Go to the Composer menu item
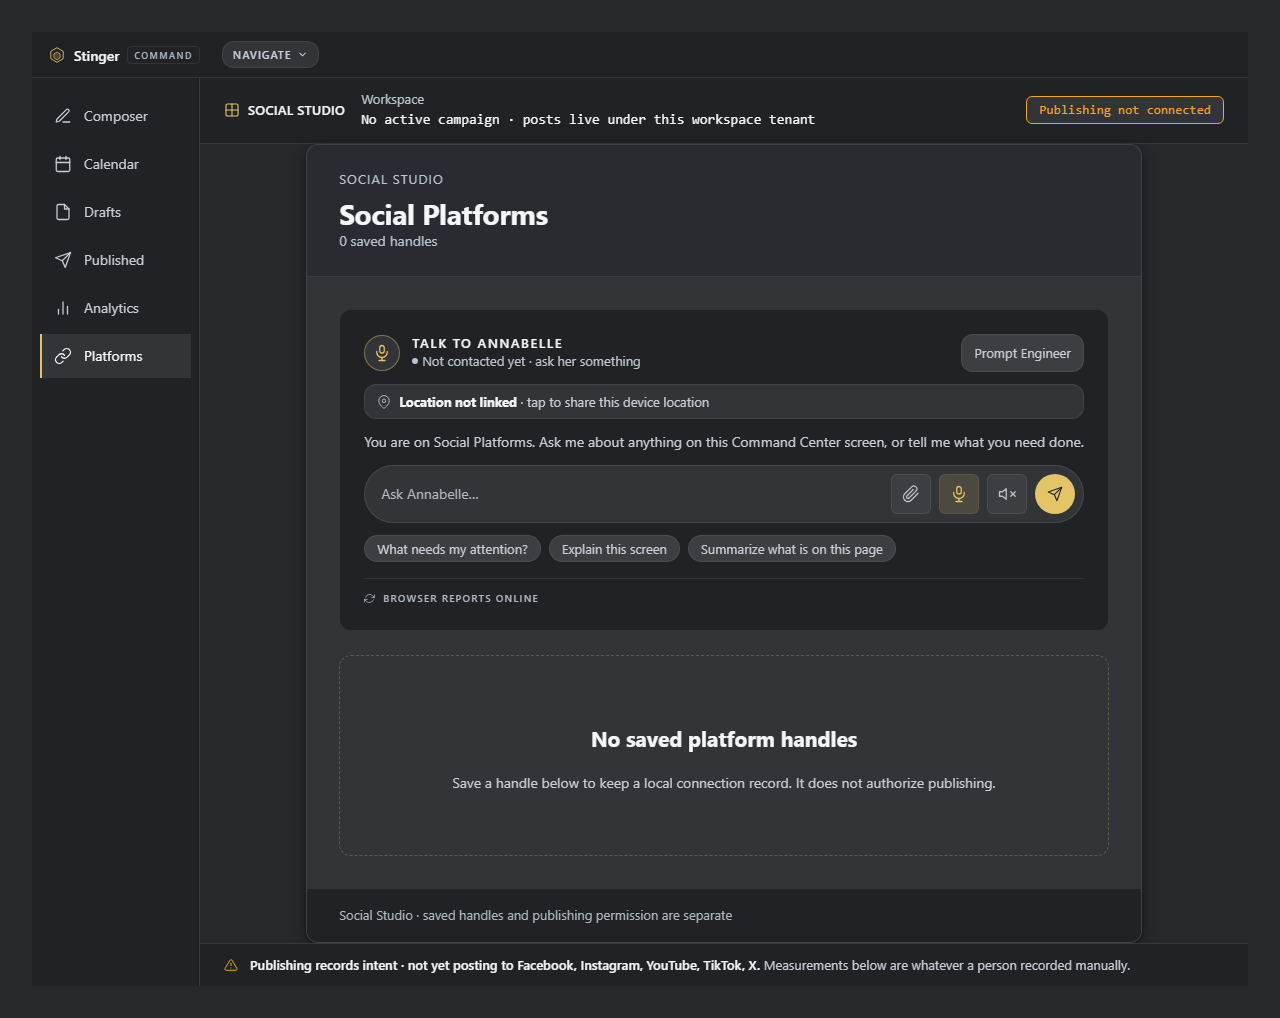This screenshot has height=1018, width=1280. coord(116,116)
